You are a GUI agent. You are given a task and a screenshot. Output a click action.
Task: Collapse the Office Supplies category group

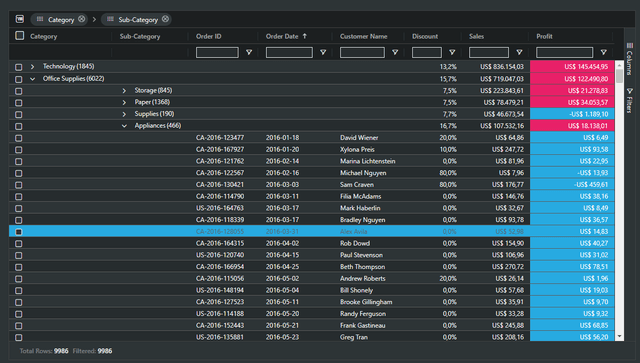[32, 79]
